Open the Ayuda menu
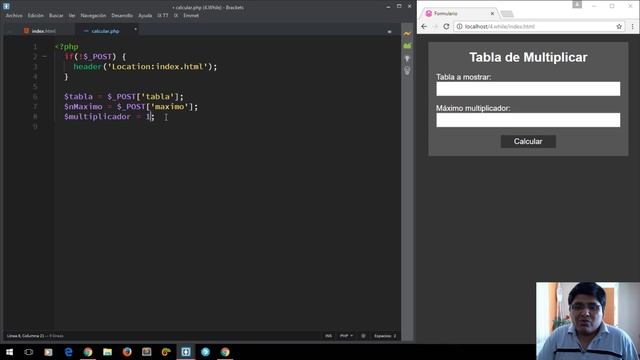640x360 pixels. pyautogui.click(x=145, y=16)
